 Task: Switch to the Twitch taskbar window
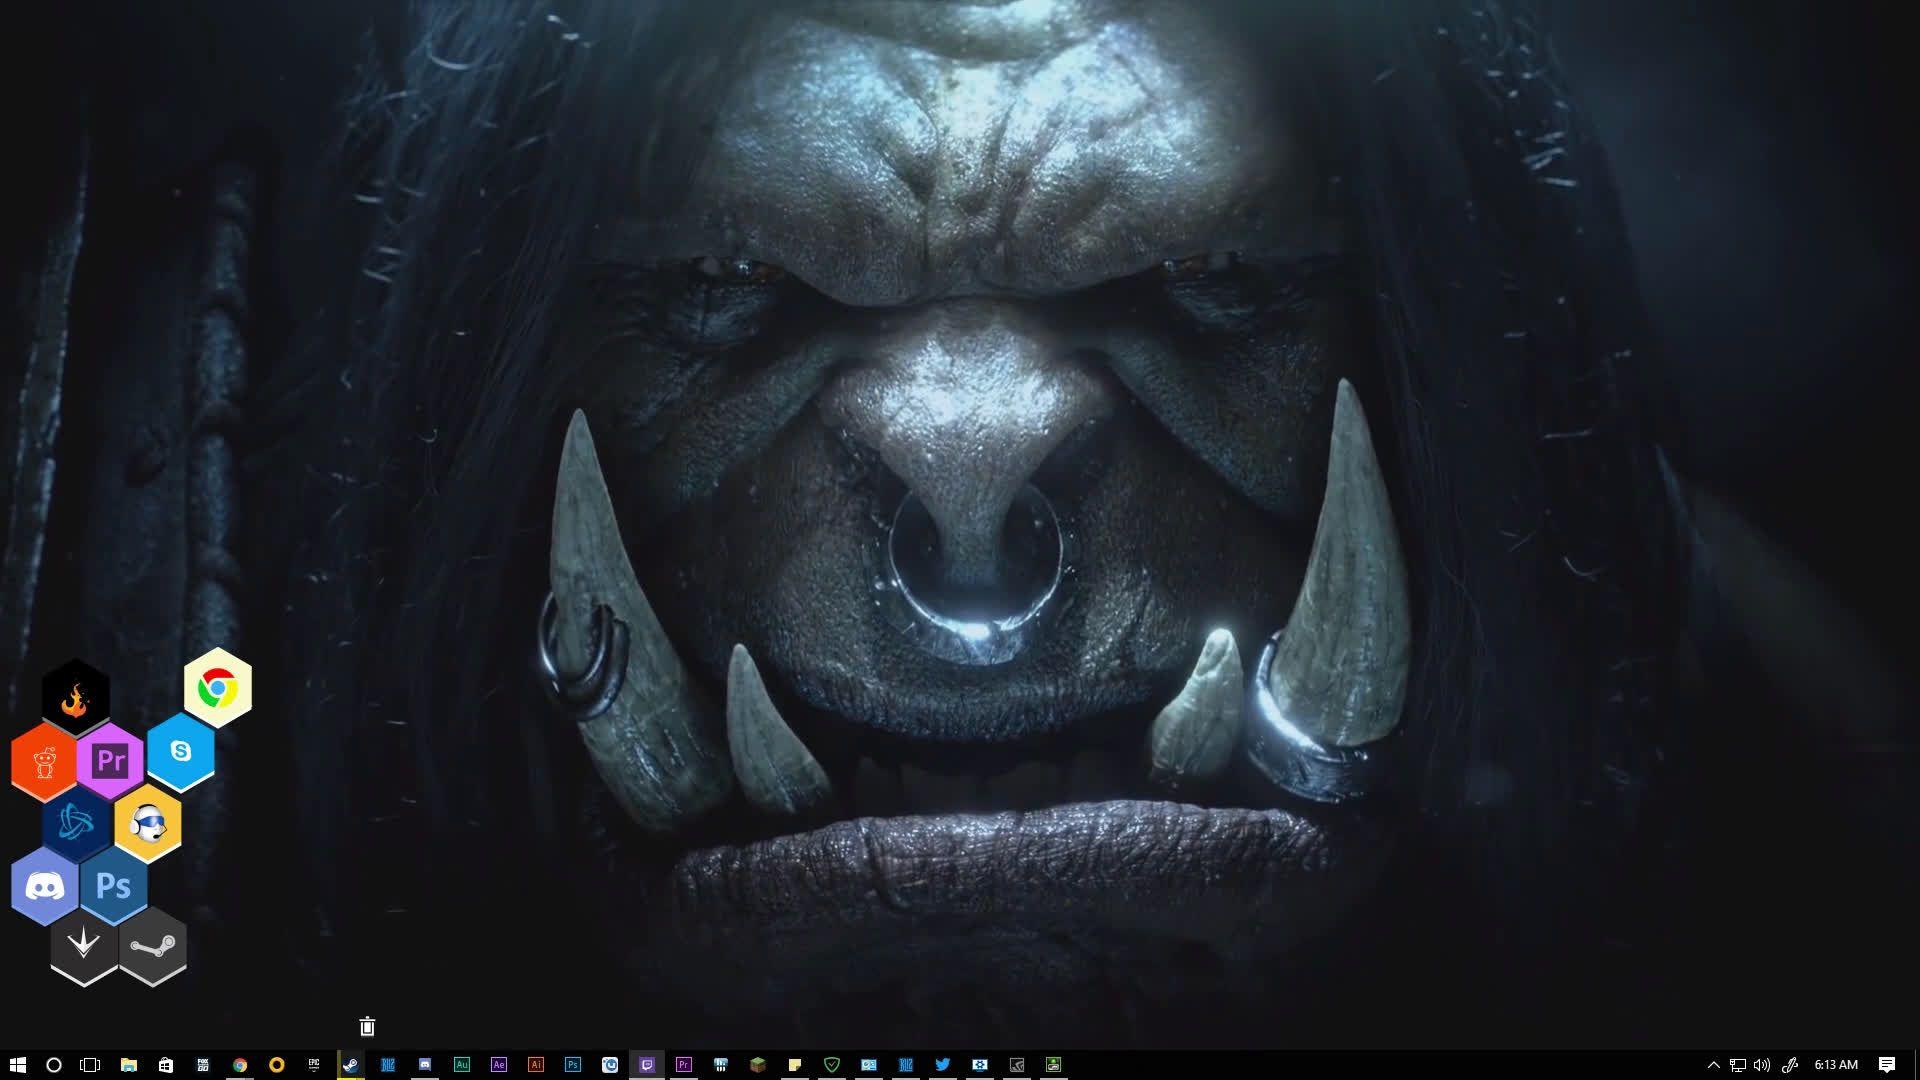(647, 1065)
